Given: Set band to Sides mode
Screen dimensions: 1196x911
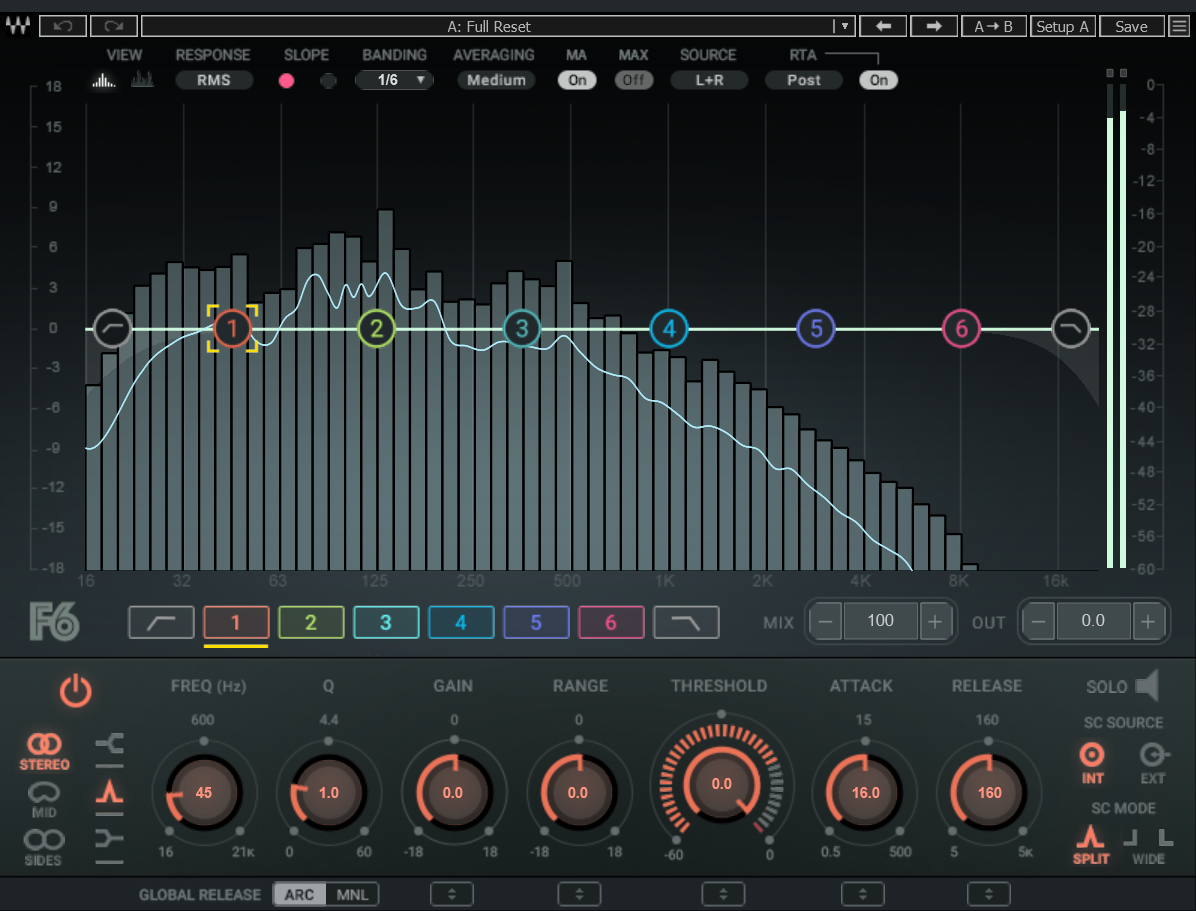Looking at the screenshot, I should (x=43, y=848).
